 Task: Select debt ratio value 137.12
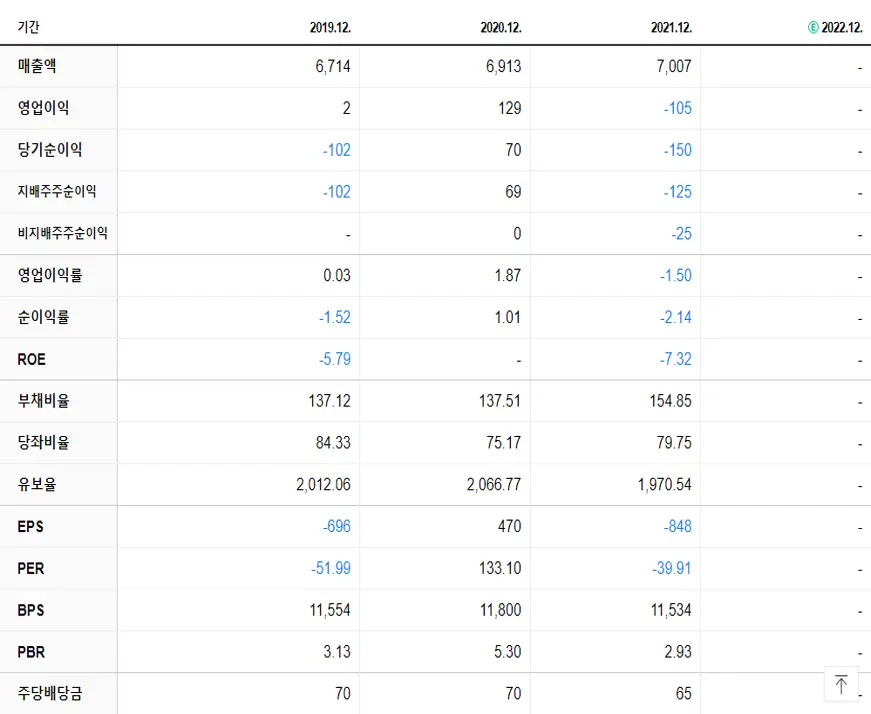coord(329,401)
